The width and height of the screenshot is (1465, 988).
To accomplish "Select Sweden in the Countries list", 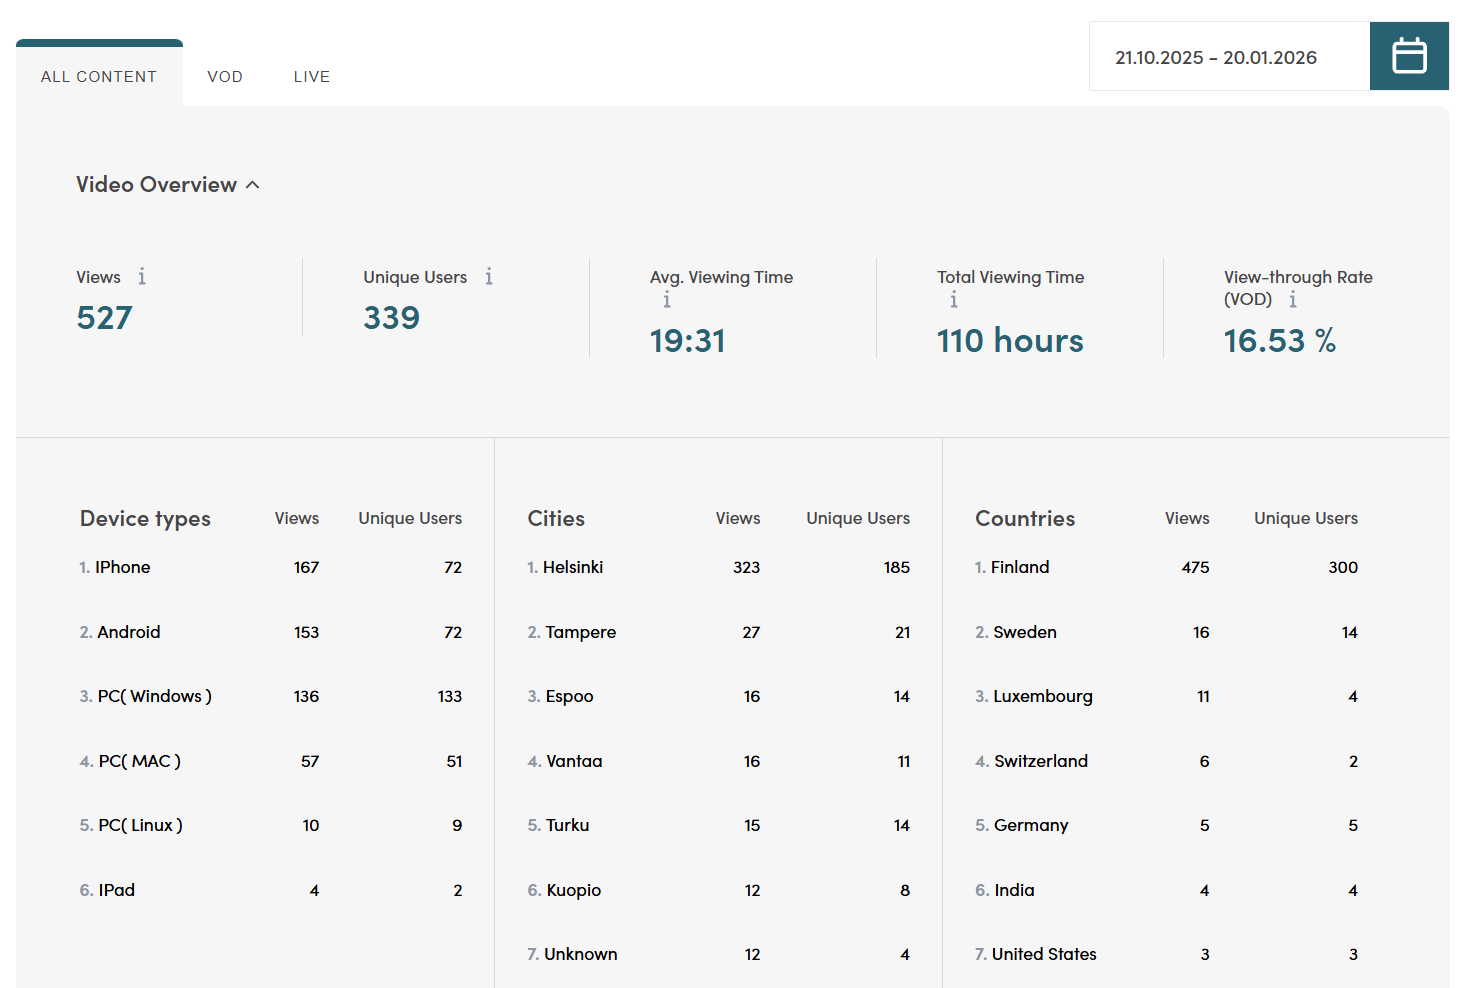I will pos(1025,632).
